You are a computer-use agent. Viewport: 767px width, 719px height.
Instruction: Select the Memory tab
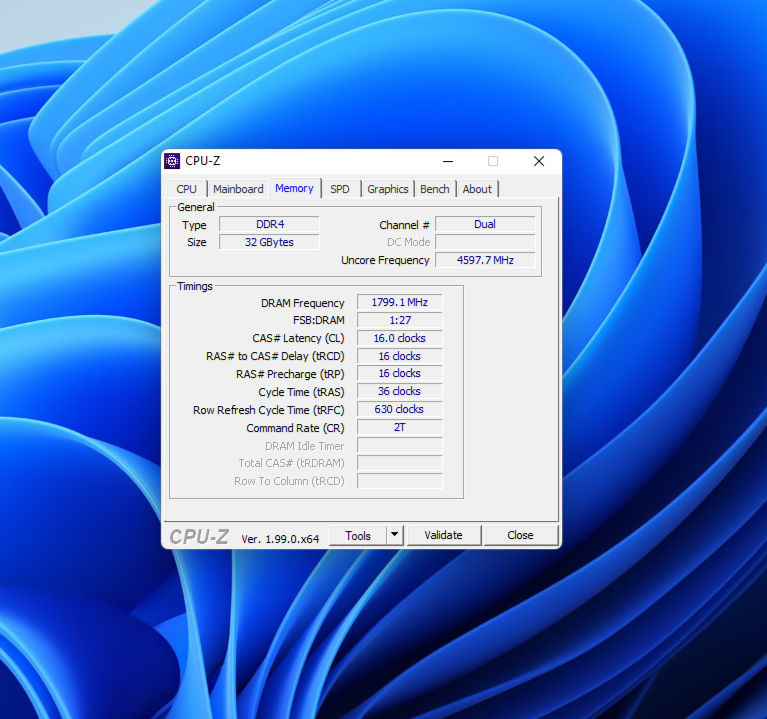294,188
